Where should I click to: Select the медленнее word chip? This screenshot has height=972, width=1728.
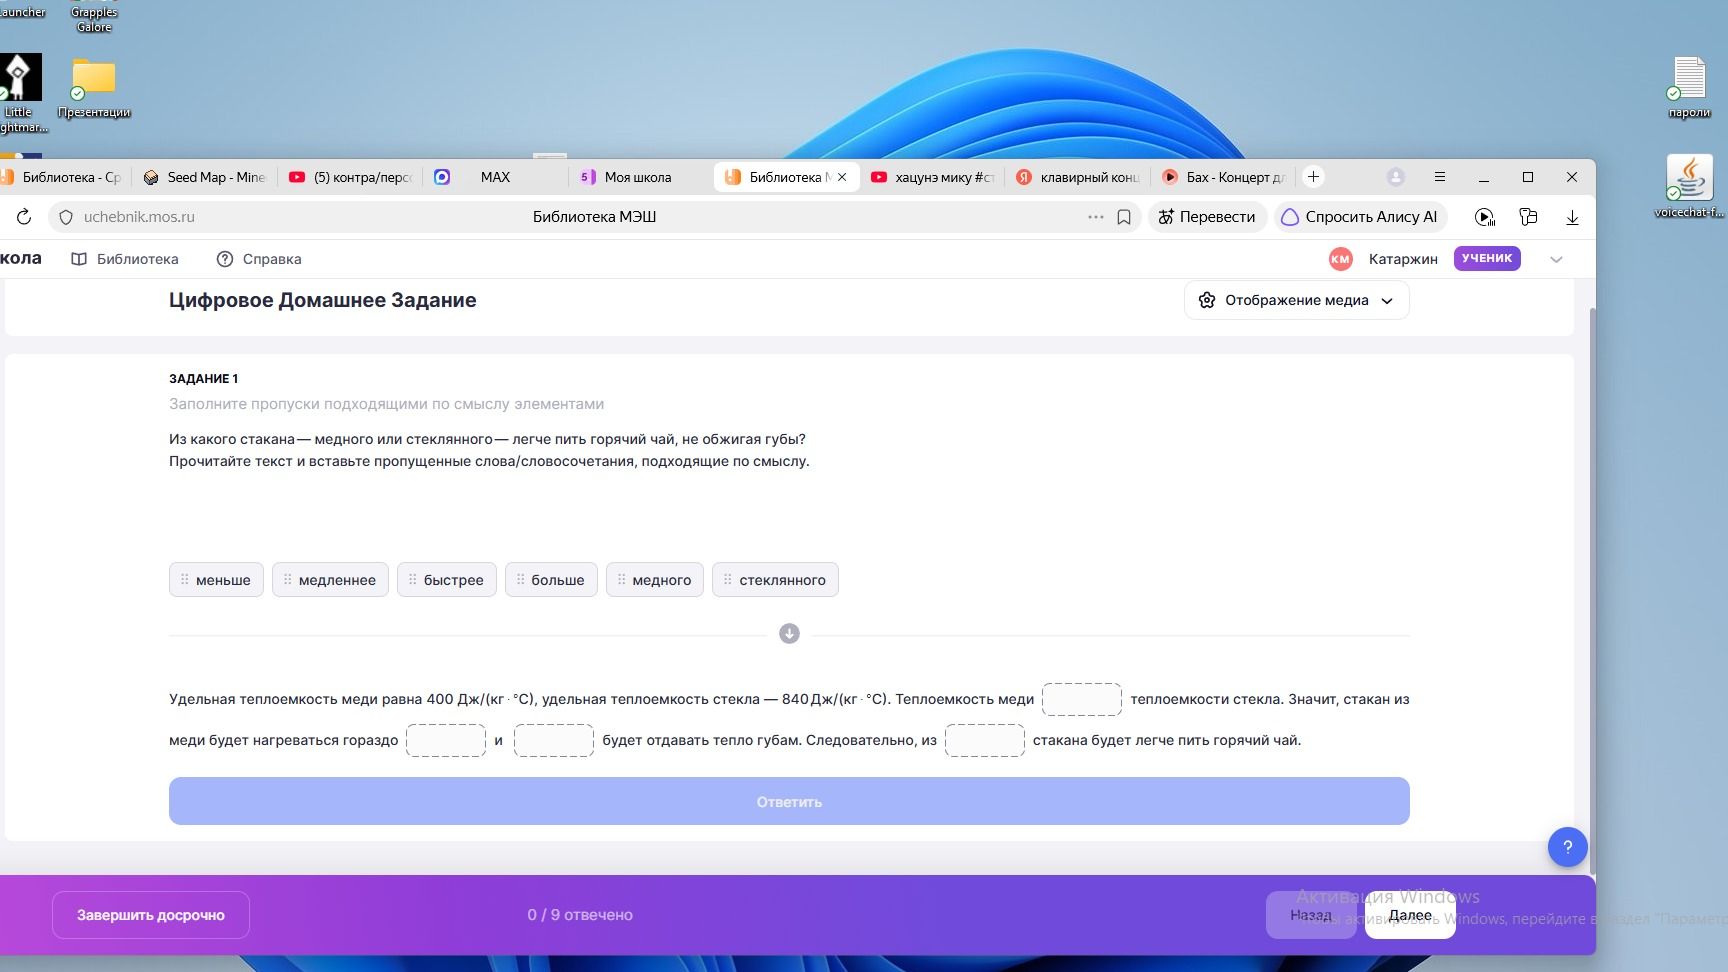point(330,580)
